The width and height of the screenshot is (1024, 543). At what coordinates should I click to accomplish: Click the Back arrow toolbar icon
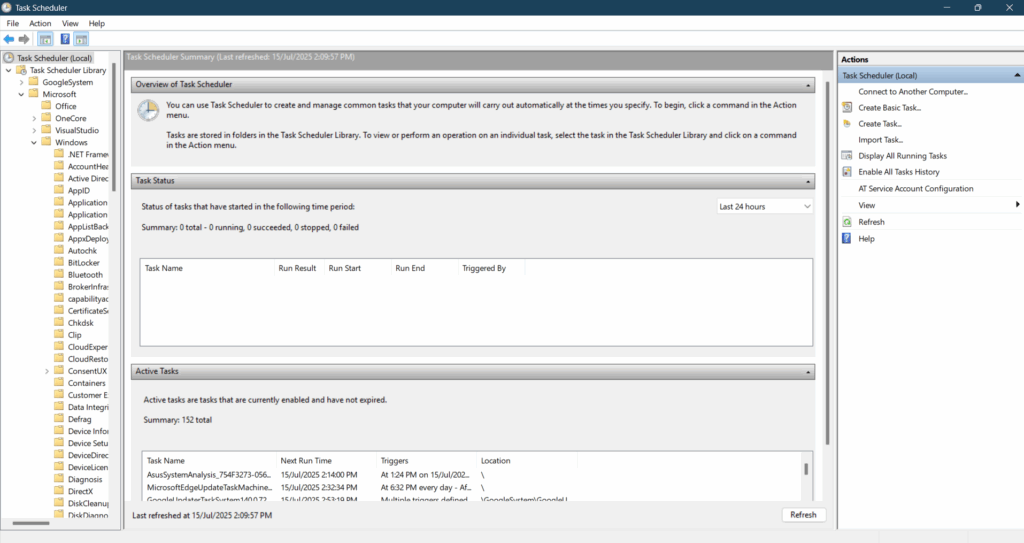click(x=9, y=39)
